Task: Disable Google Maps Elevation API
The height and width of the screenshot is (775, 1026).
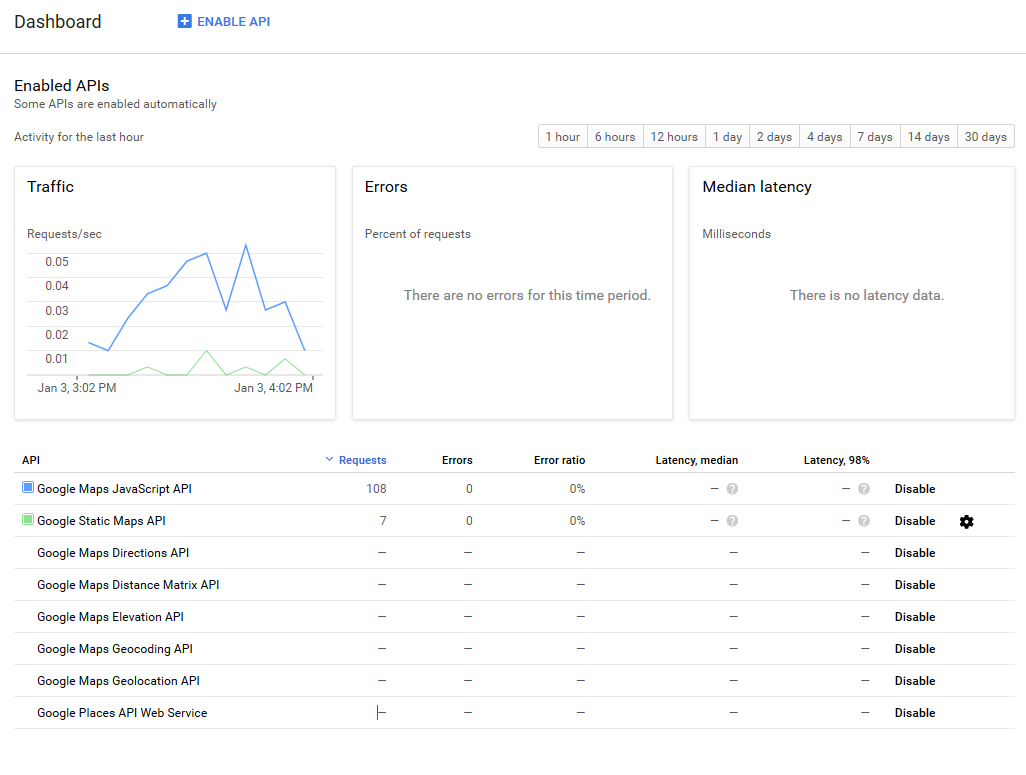Action: tap(915, 617)
